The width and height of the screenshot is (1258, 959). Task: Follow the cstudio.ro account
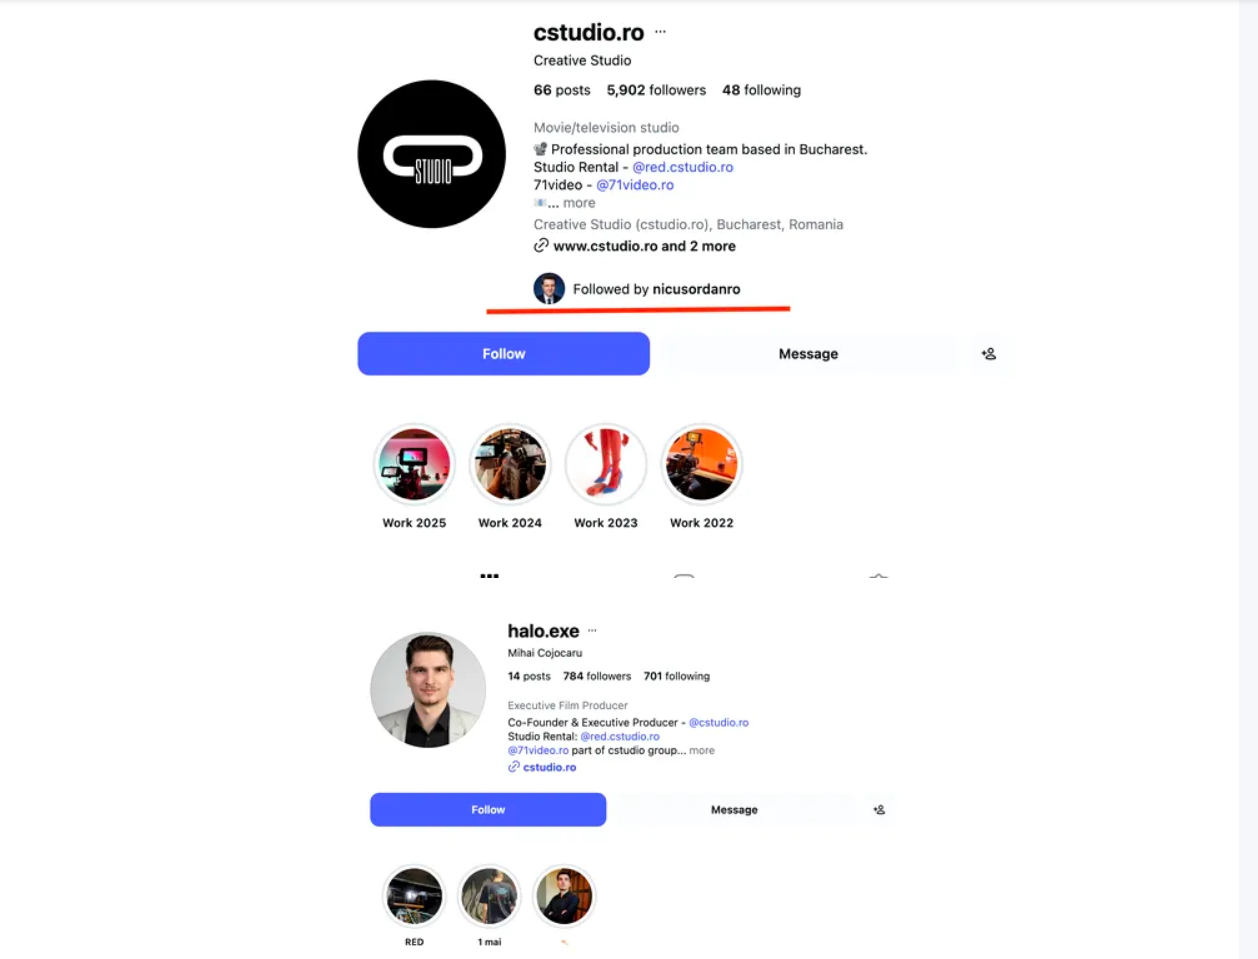coord(504,354)
